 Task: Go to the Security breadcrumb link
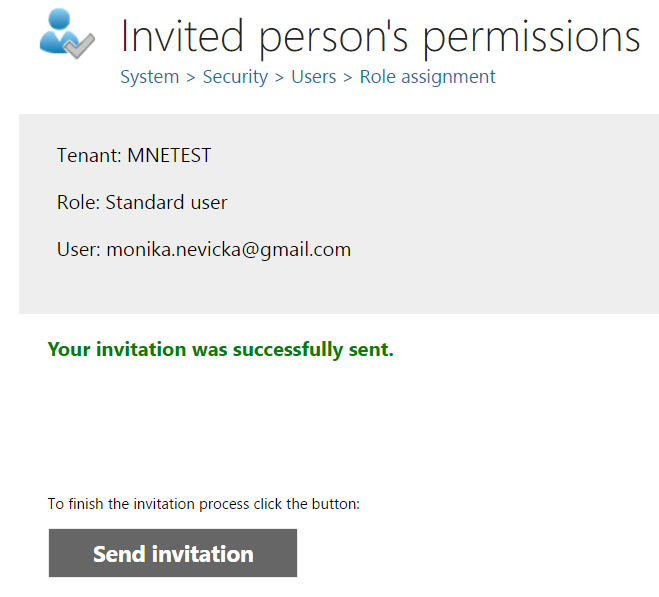click(235, 77)
